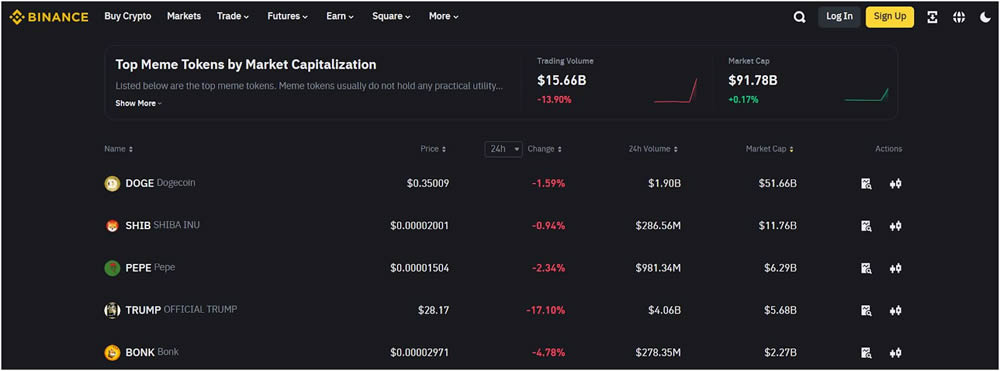Click the Sign Up button

tap(890, 17)
